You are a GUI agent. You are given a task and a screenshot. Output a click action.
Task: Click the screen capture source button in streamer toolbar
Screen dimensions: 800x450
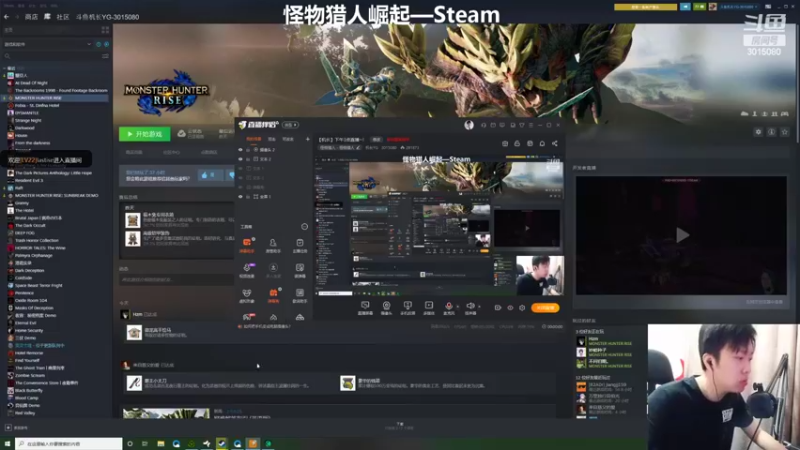tap(365, 307)
